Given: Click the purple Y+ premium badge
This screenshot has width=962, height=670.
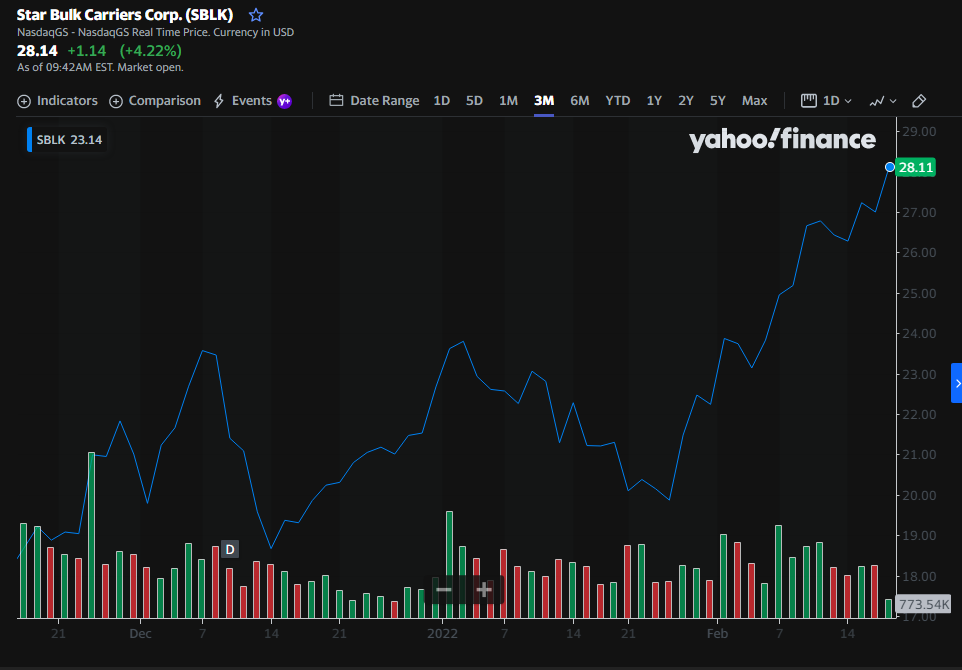Looking at the screenshot, I should (284, 101).
